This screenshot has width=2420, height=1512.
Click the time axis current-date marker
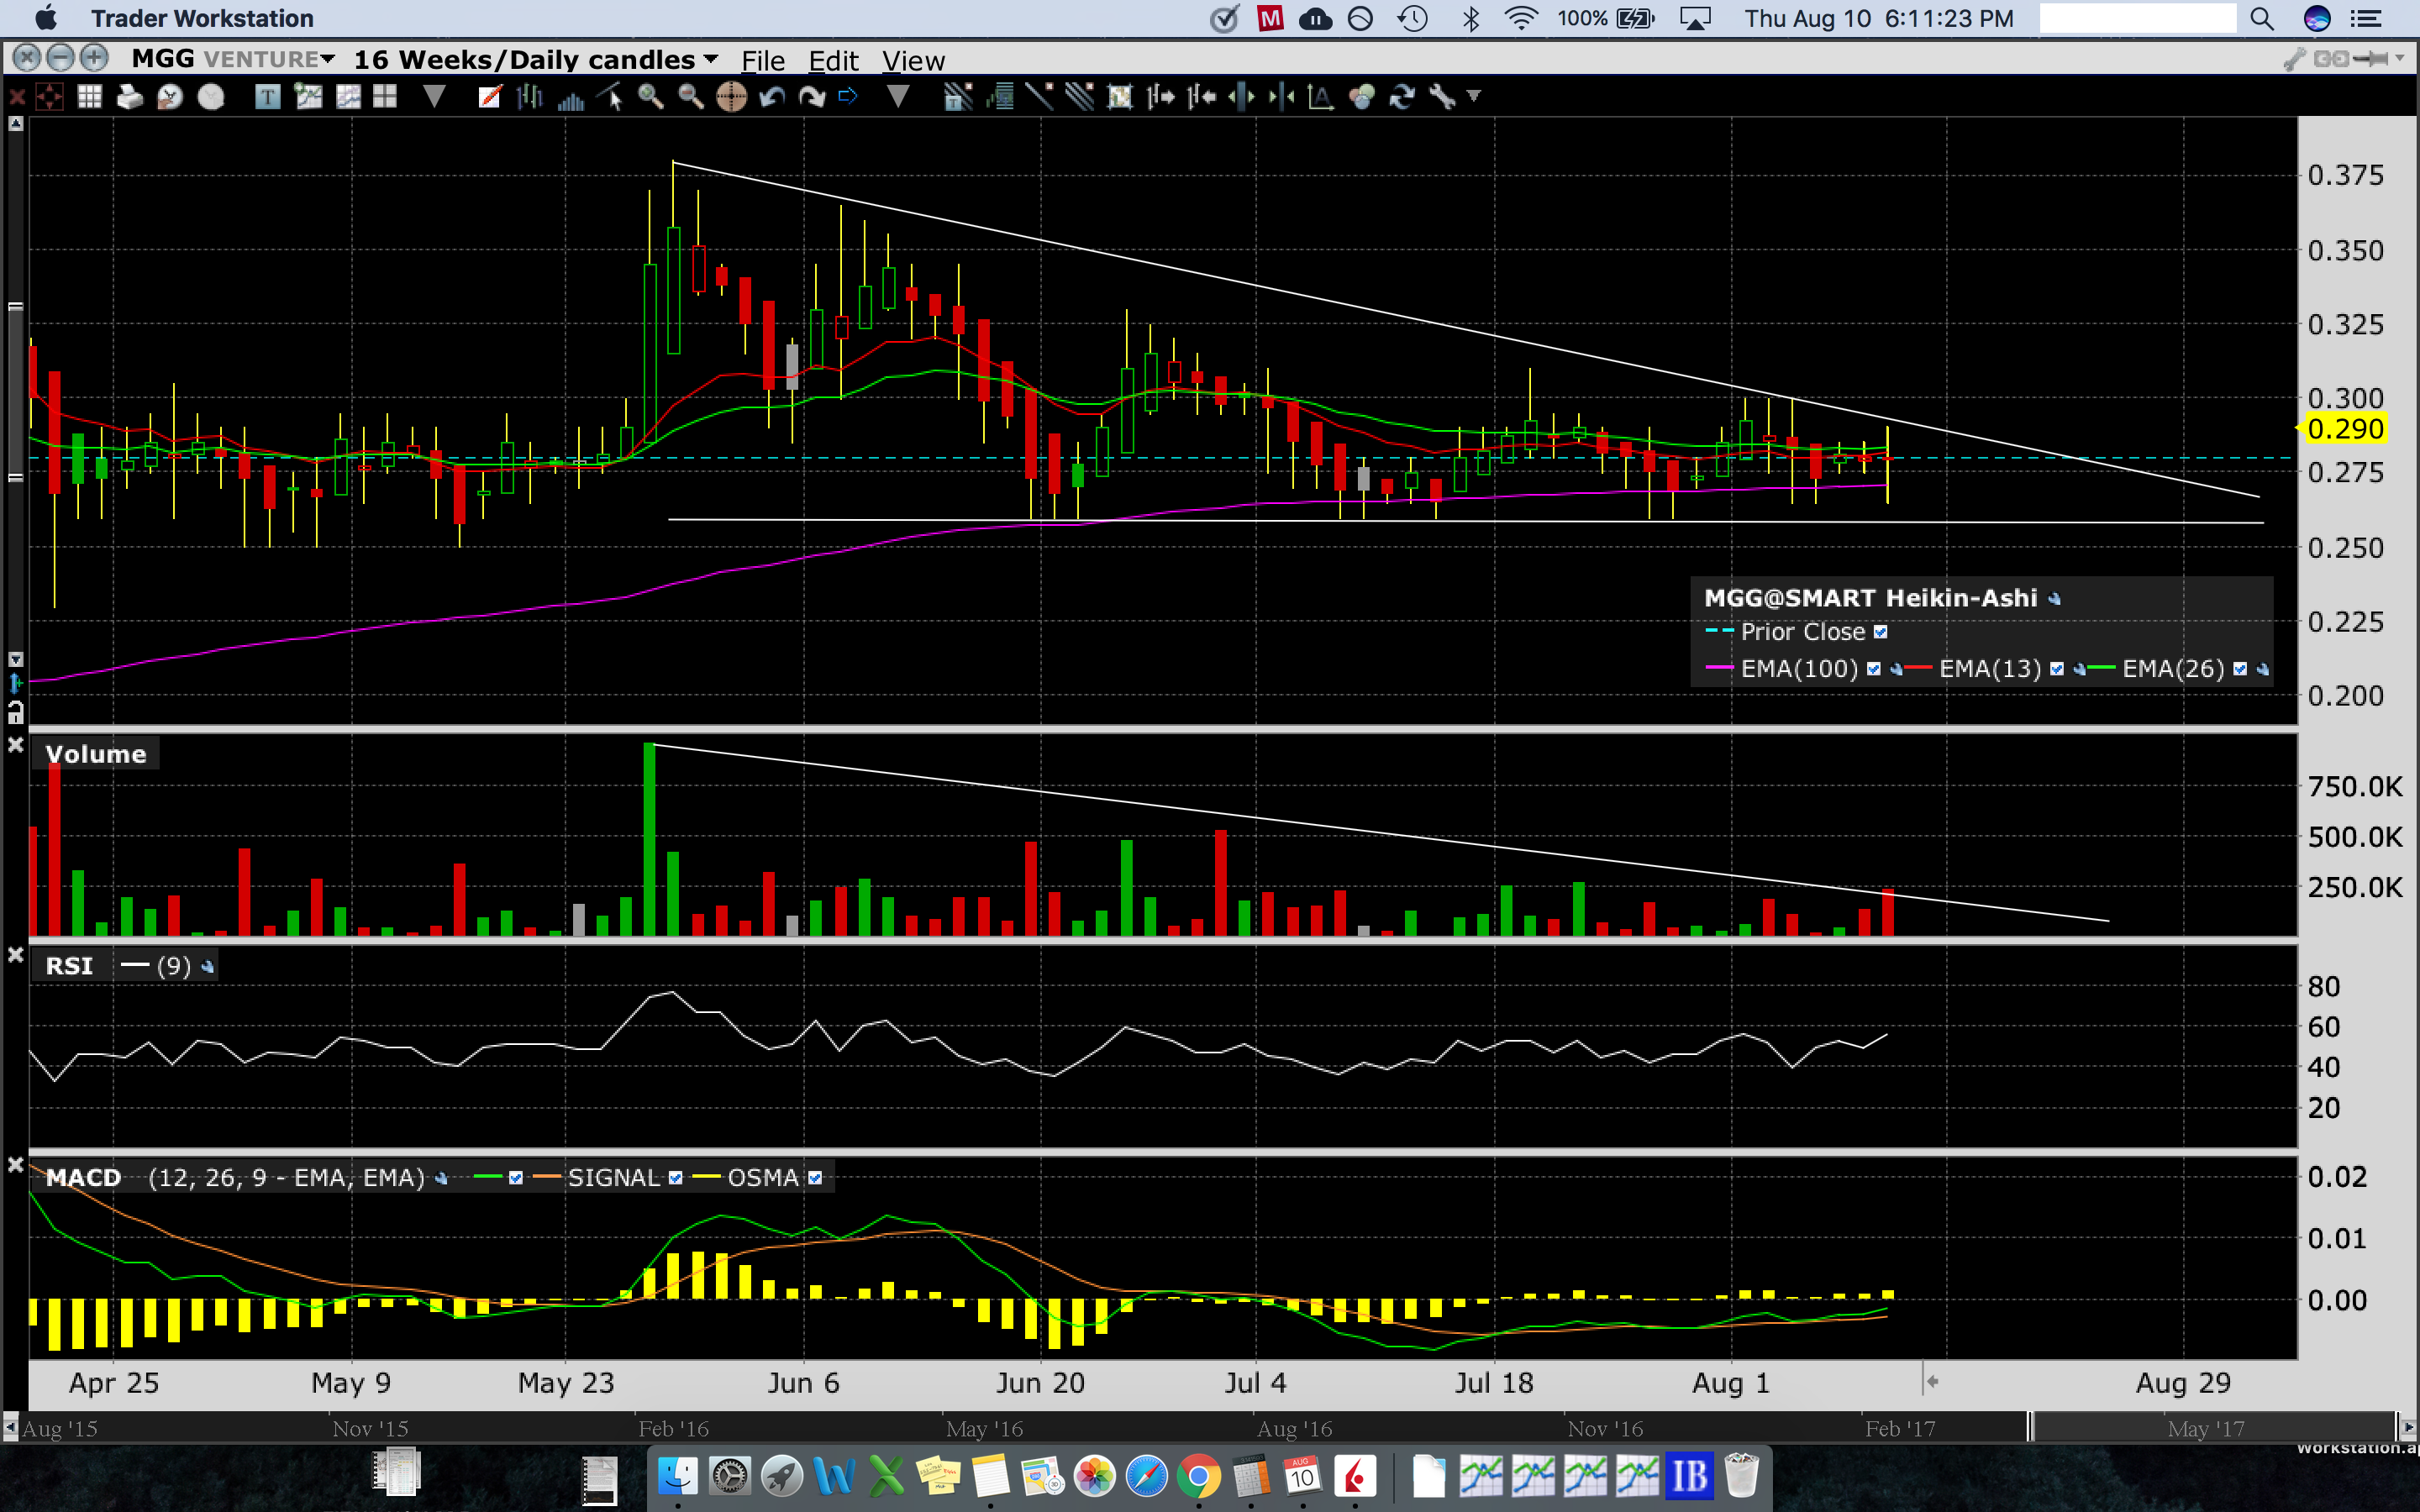pyautogui.click(x=1930, y=1382)
